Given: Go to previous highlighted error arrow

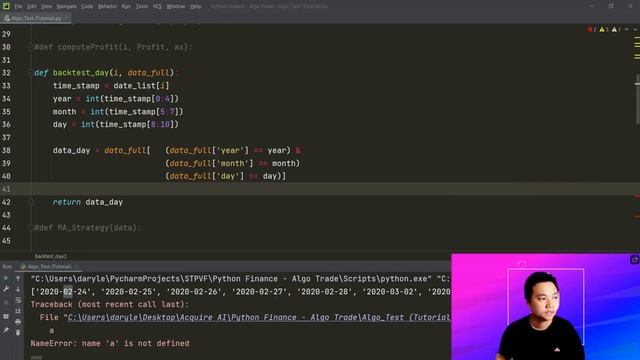Looking at the screenshot, I should coord(627,29).
